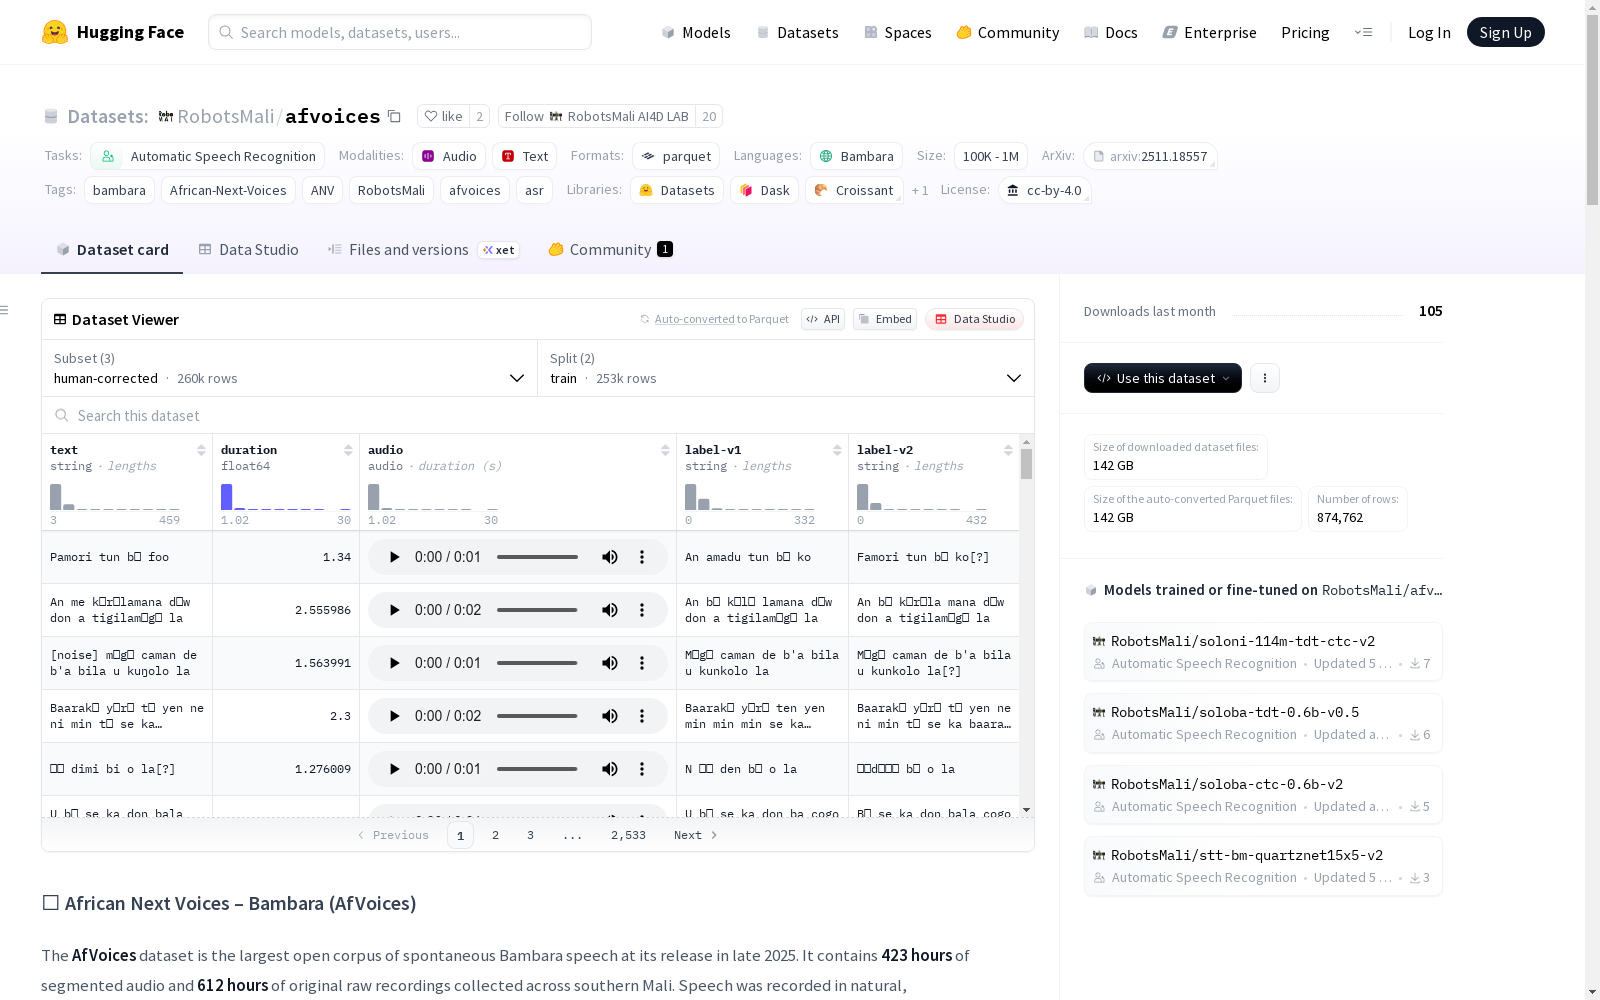The image size is (1600, 1000).
Task: Click the more options kebab beside Use this dataset
Action: tap(1265, 378)
